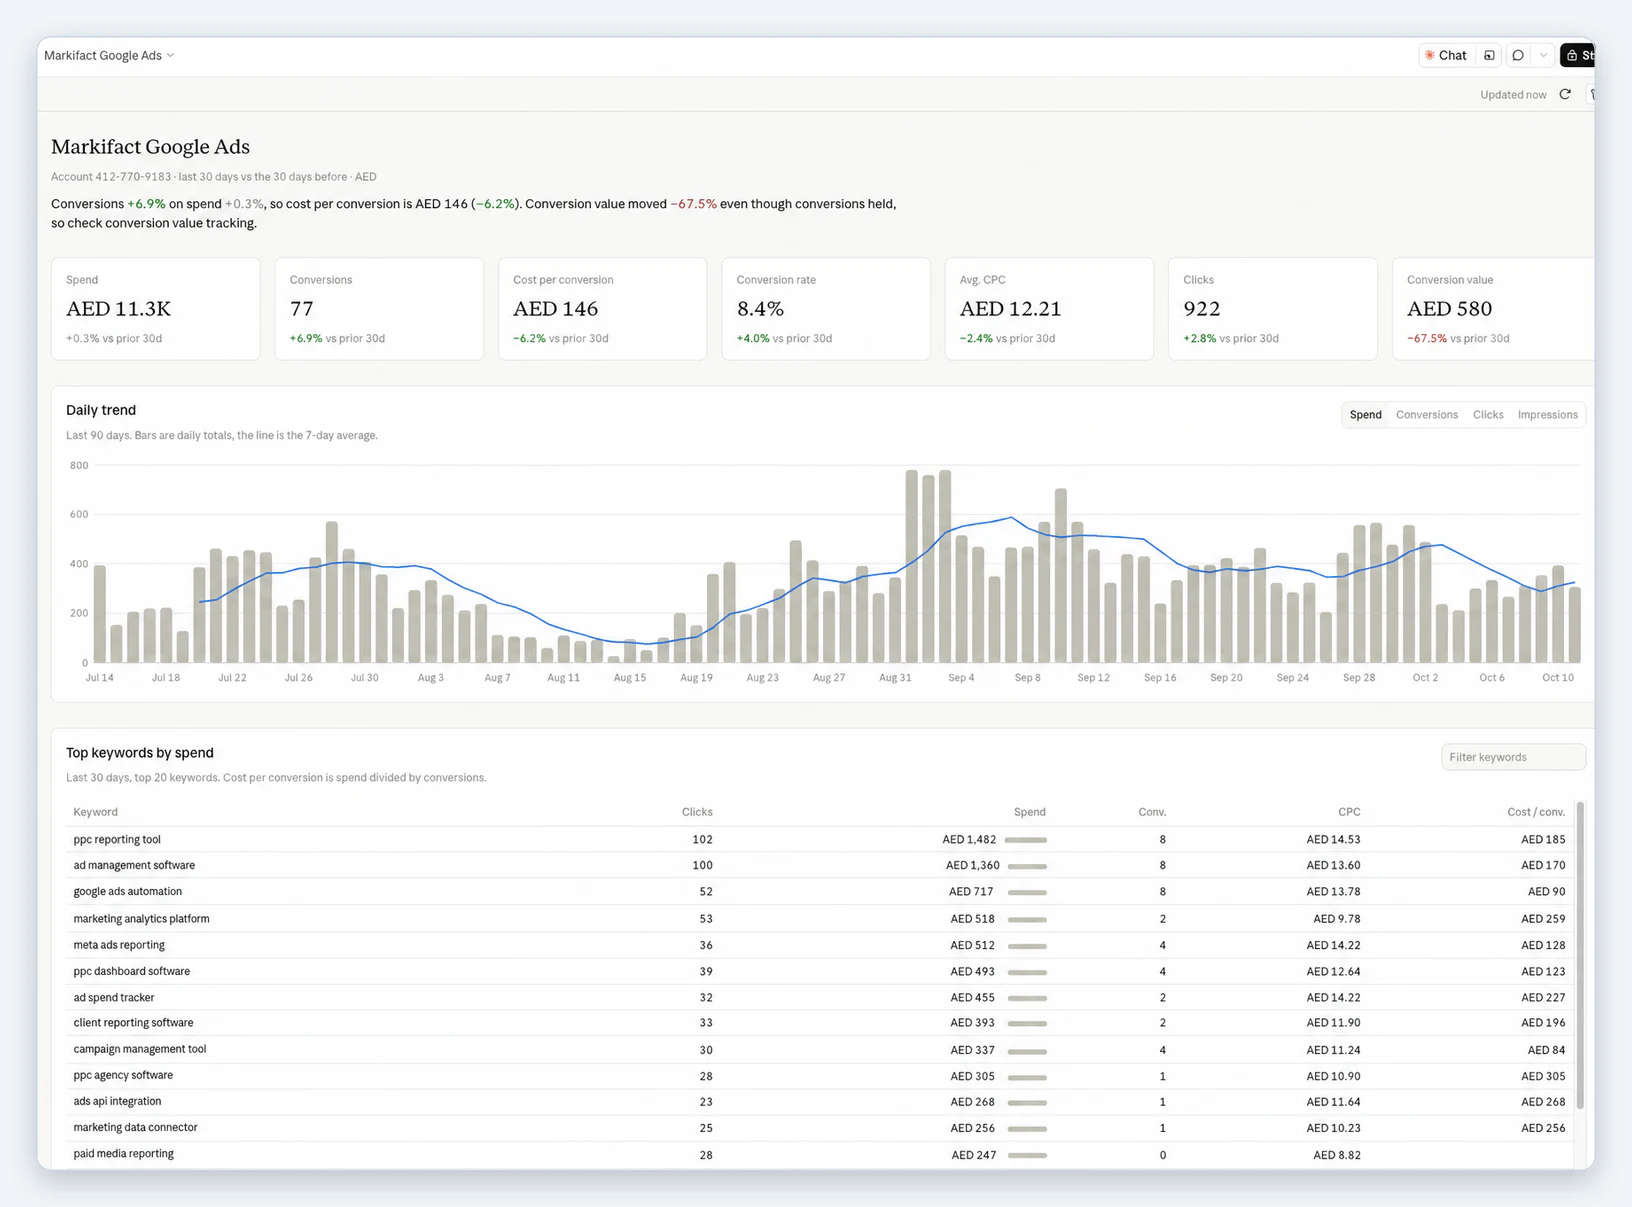Switch Daily trend chart to Clicks
Image resolution: width=1632 pixels, height=1207 pixels.
[x=1488, y=414]
